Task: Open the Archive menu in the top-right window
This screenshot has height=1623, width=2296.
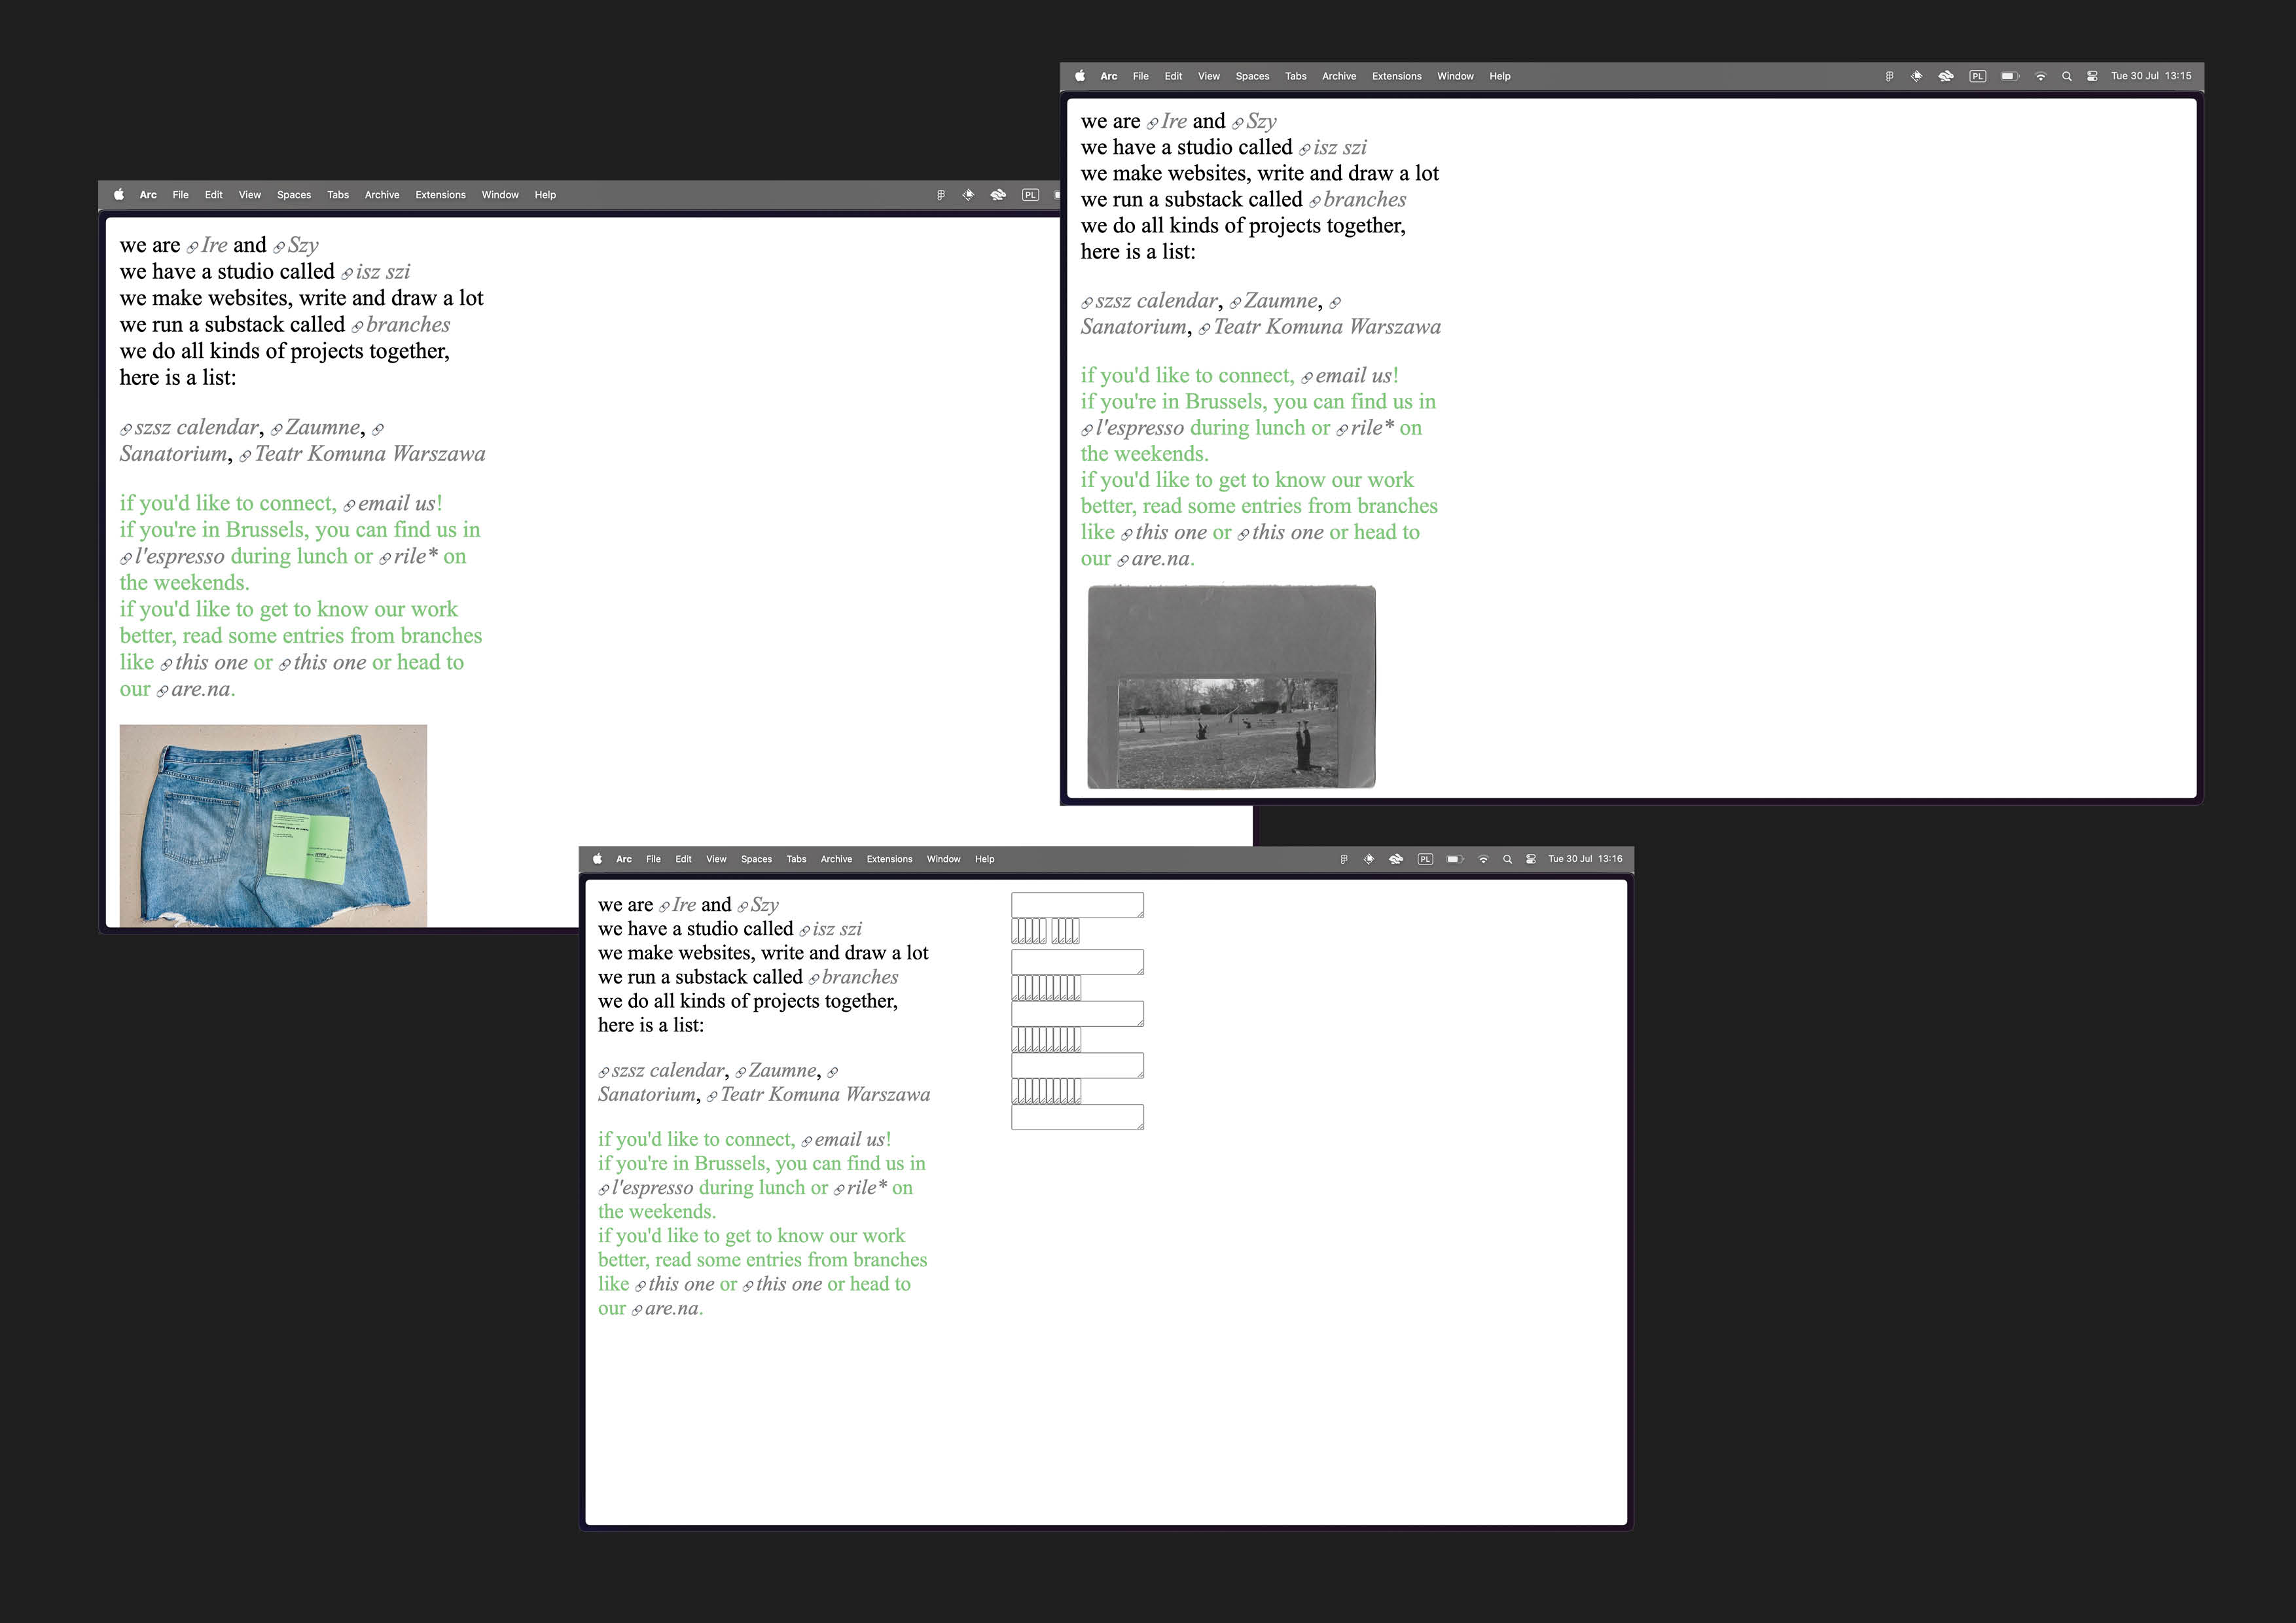Action: click(x=1339, y=76)
